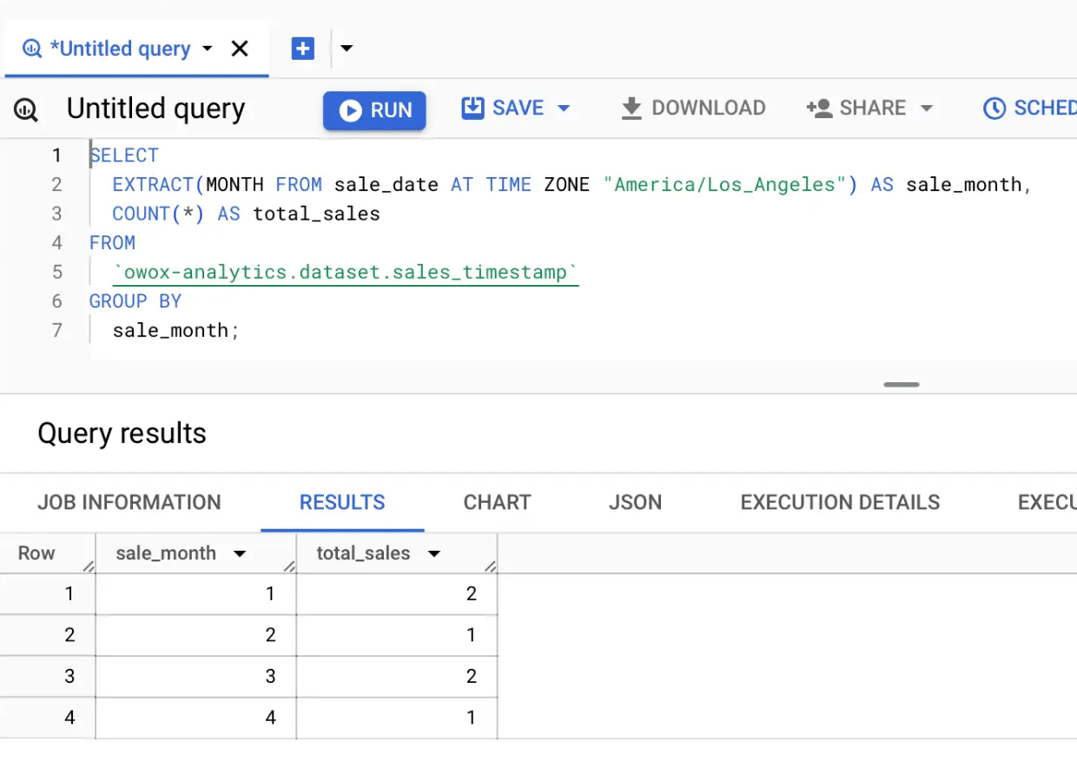This screenshot has height=768, width=1077.
Task: Add a new query tab with plus icon
Action: (x=303, y=49)
